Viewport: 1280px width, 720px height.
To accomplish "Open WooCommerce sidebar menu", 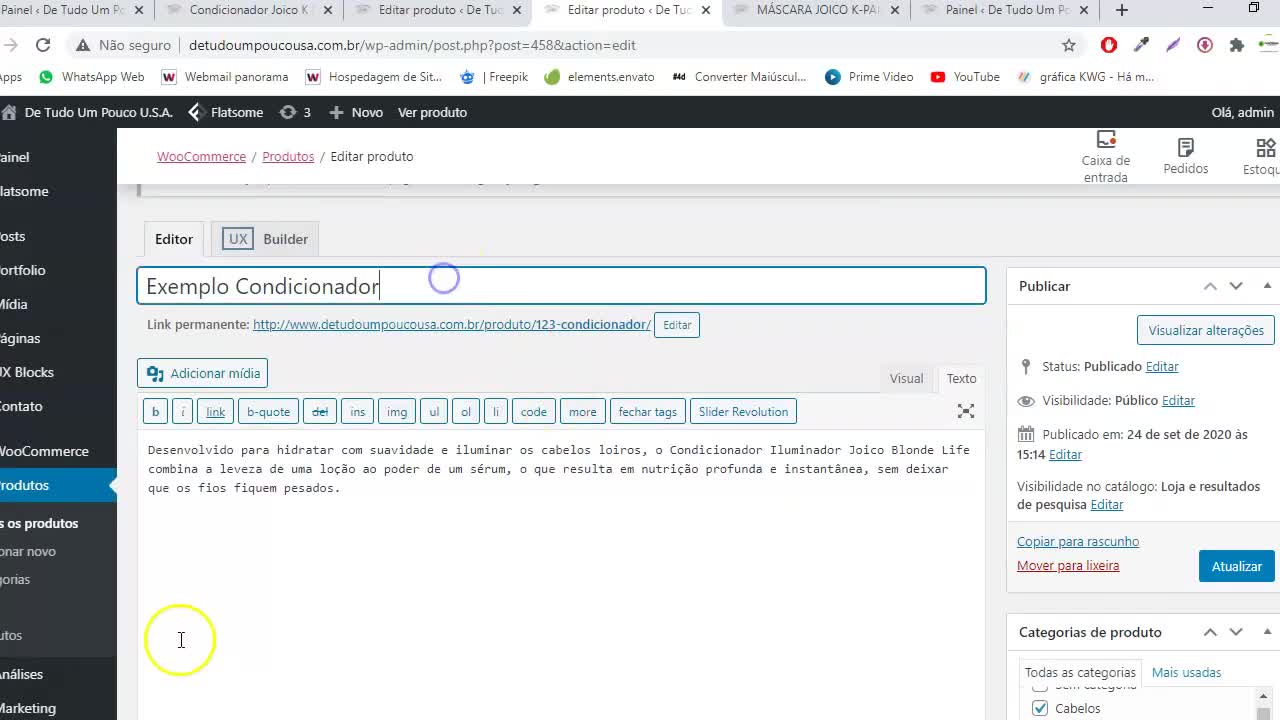I will coord(44,451).
